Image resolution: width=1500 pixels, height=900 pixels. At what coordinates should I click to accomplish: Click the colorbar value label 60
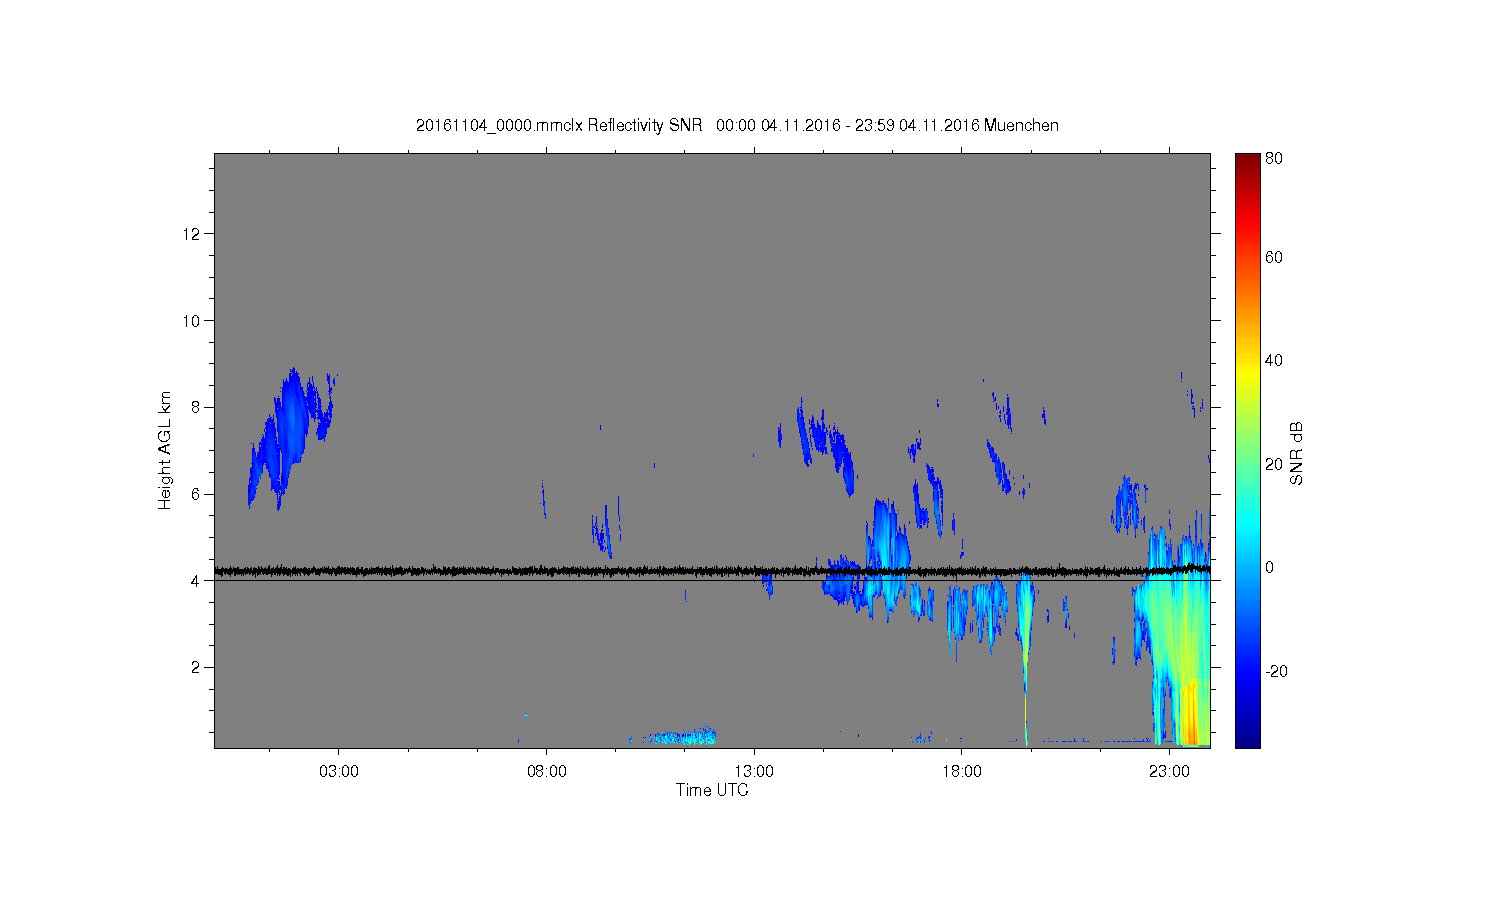[x=1274, y=257]
